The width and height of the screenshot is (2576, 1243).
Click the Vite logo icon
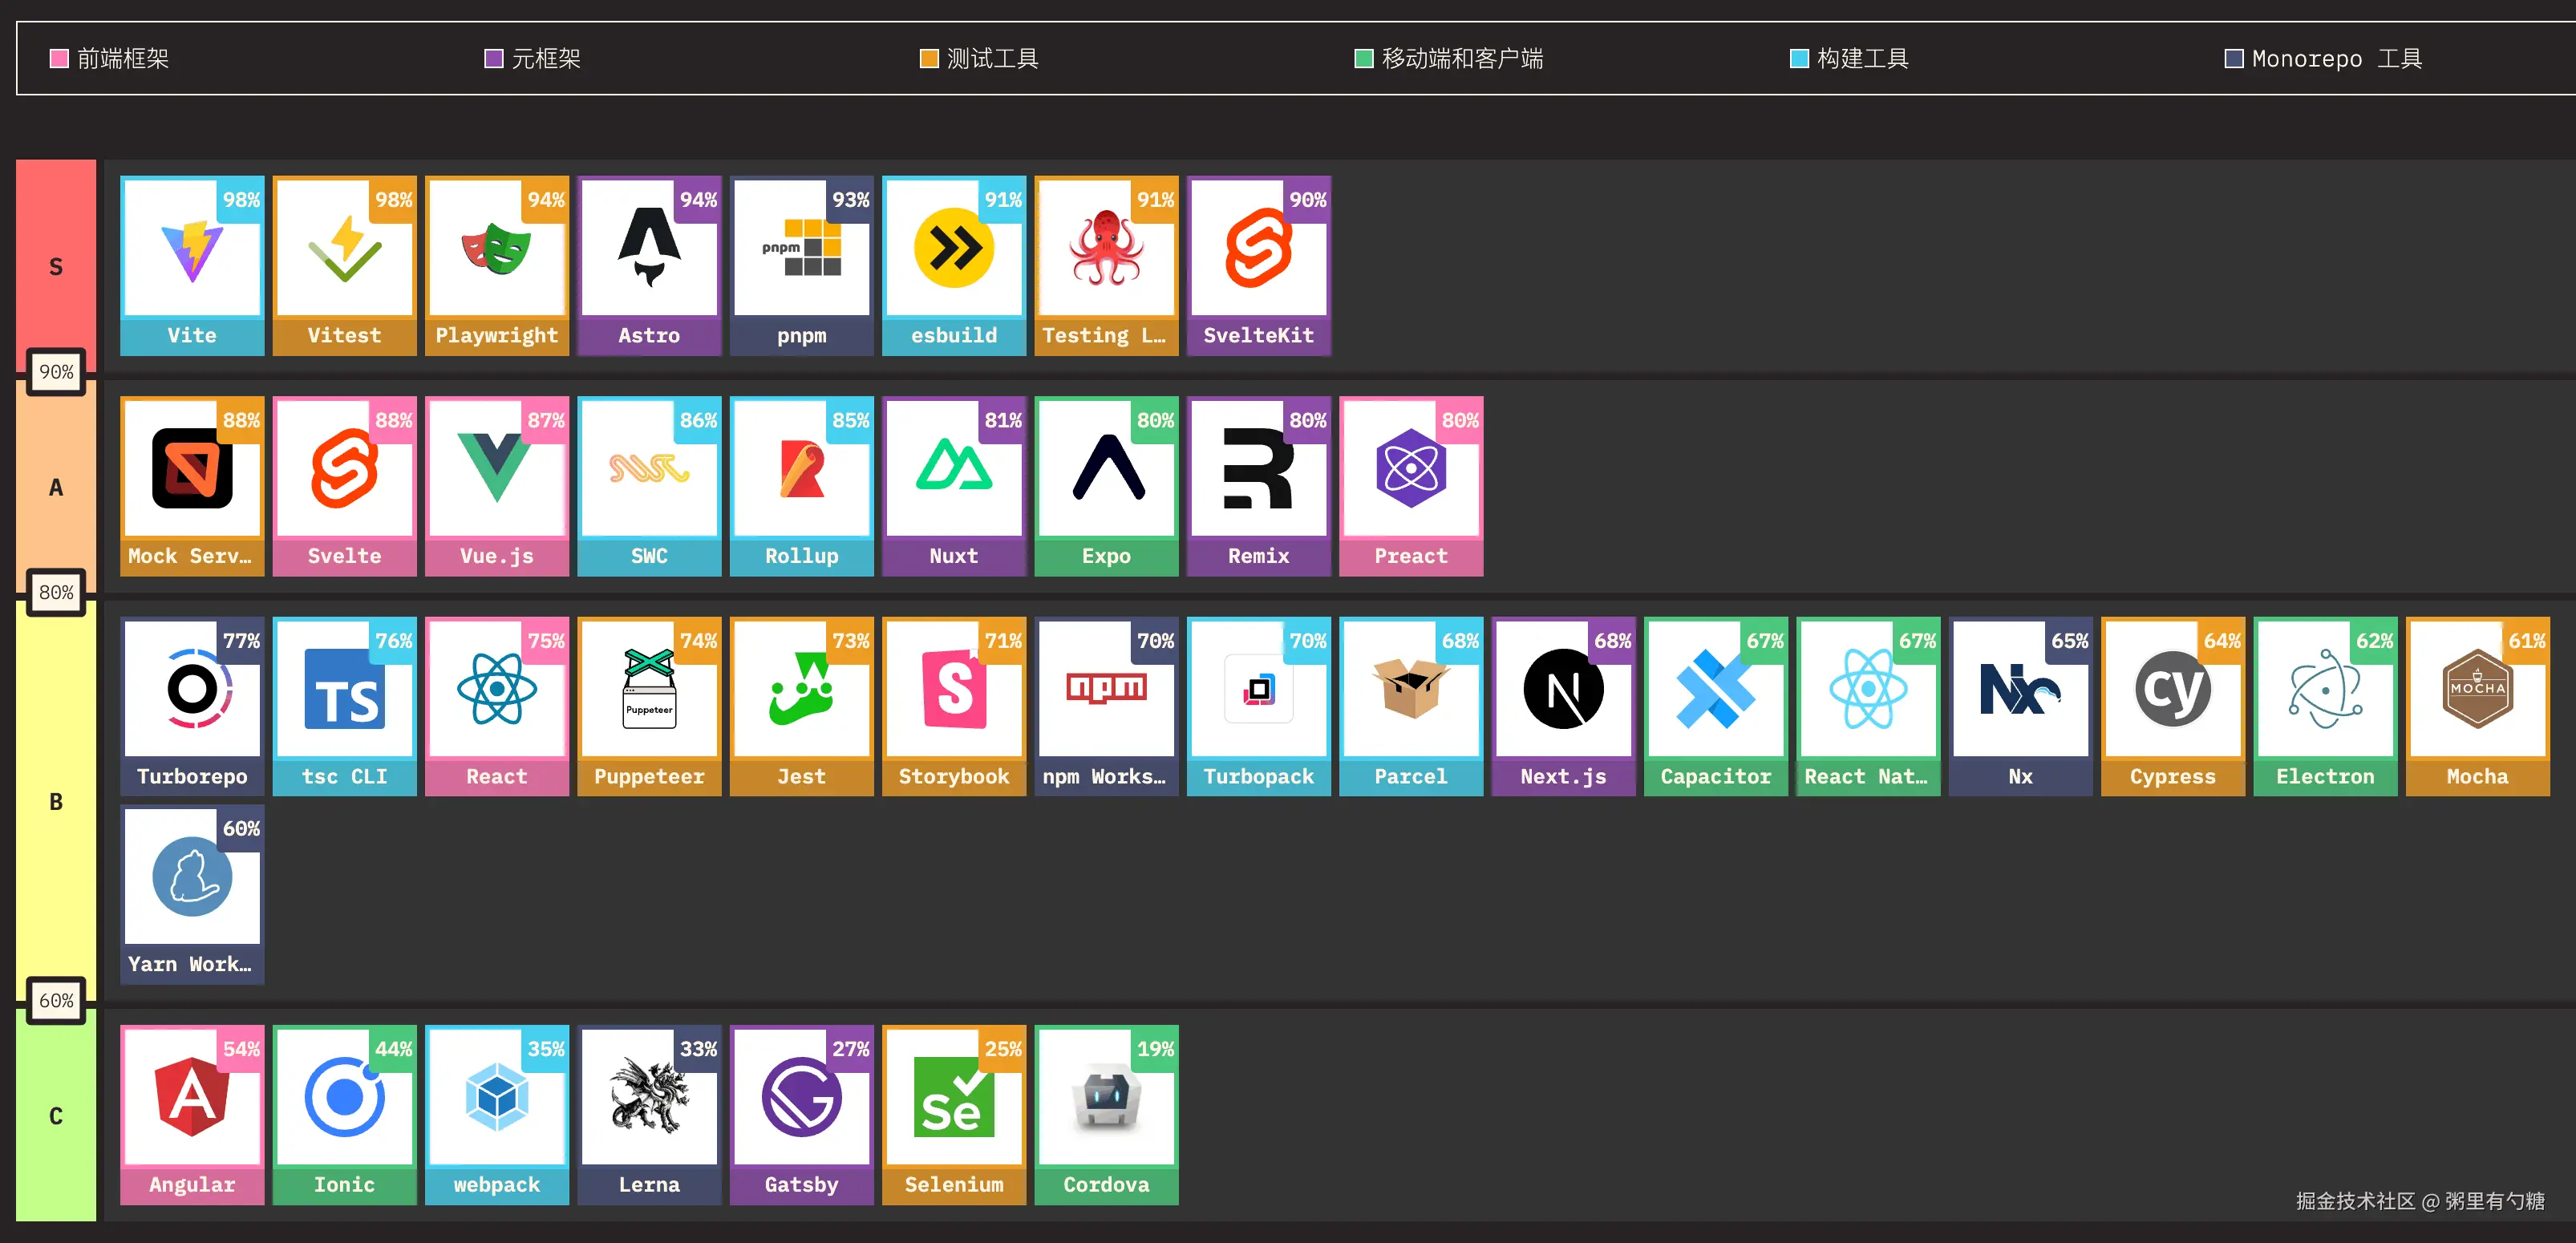click(x=192, y=250)
